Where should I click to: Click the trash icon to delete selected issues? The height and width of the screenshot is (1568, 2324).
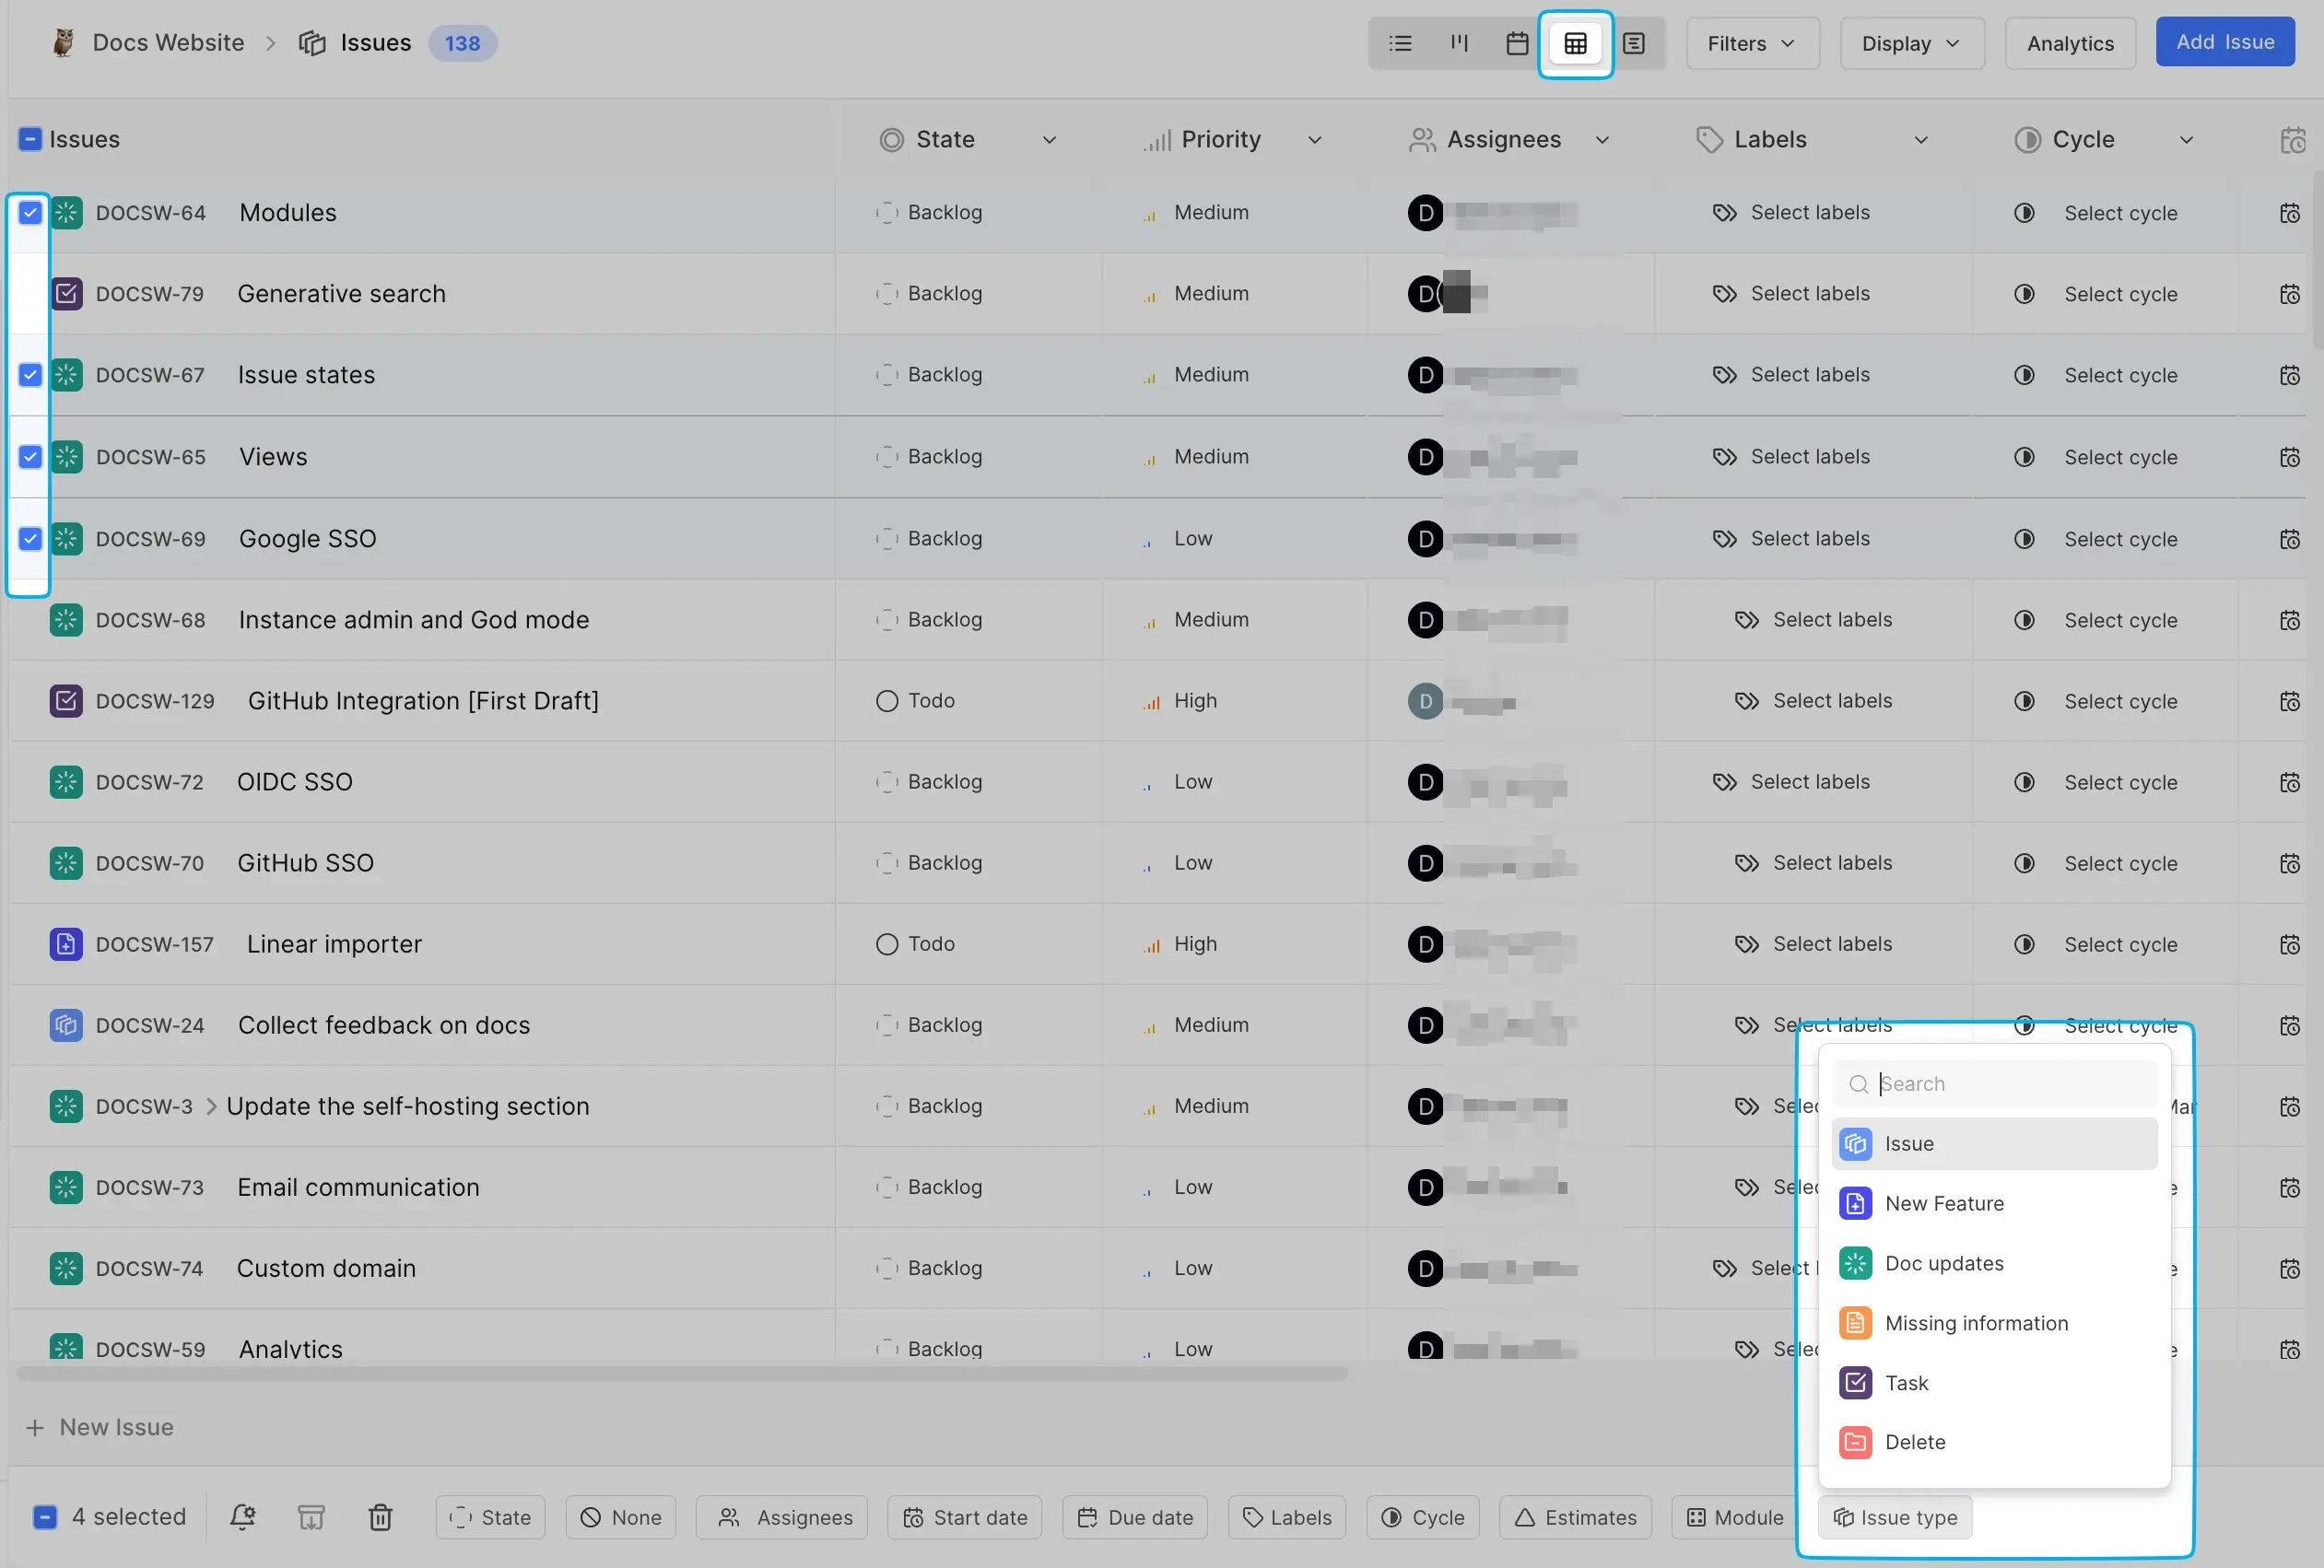tap(380, 1517)
